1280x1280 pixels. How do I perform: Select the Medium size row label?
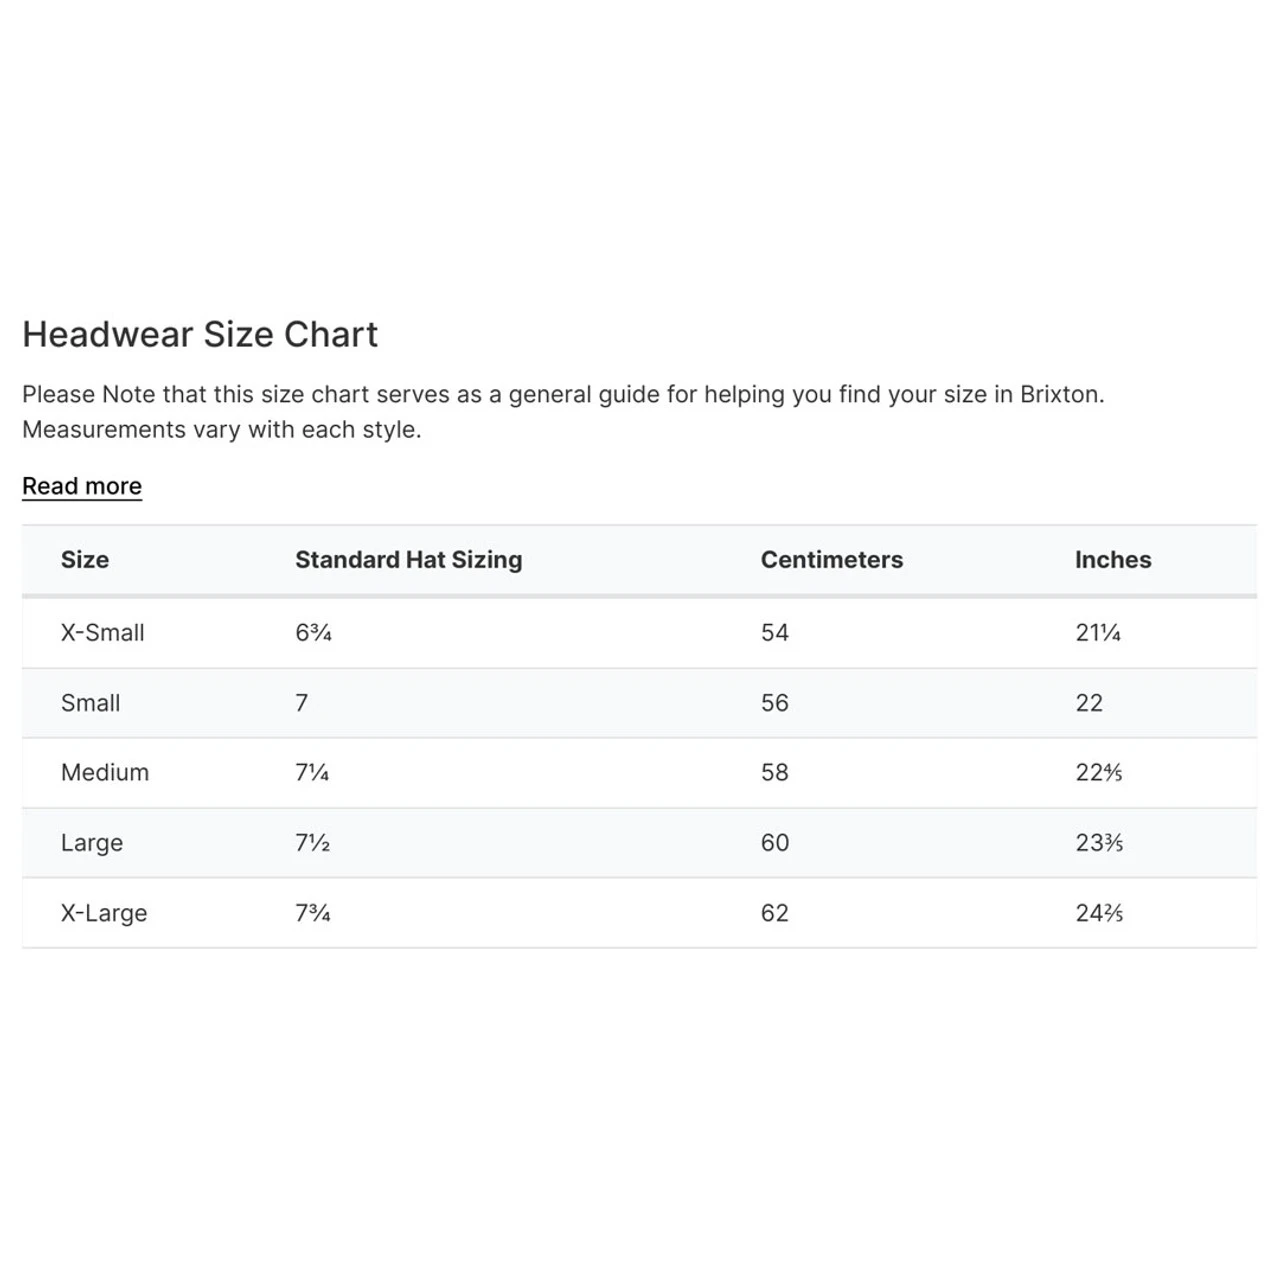point(104,773)
